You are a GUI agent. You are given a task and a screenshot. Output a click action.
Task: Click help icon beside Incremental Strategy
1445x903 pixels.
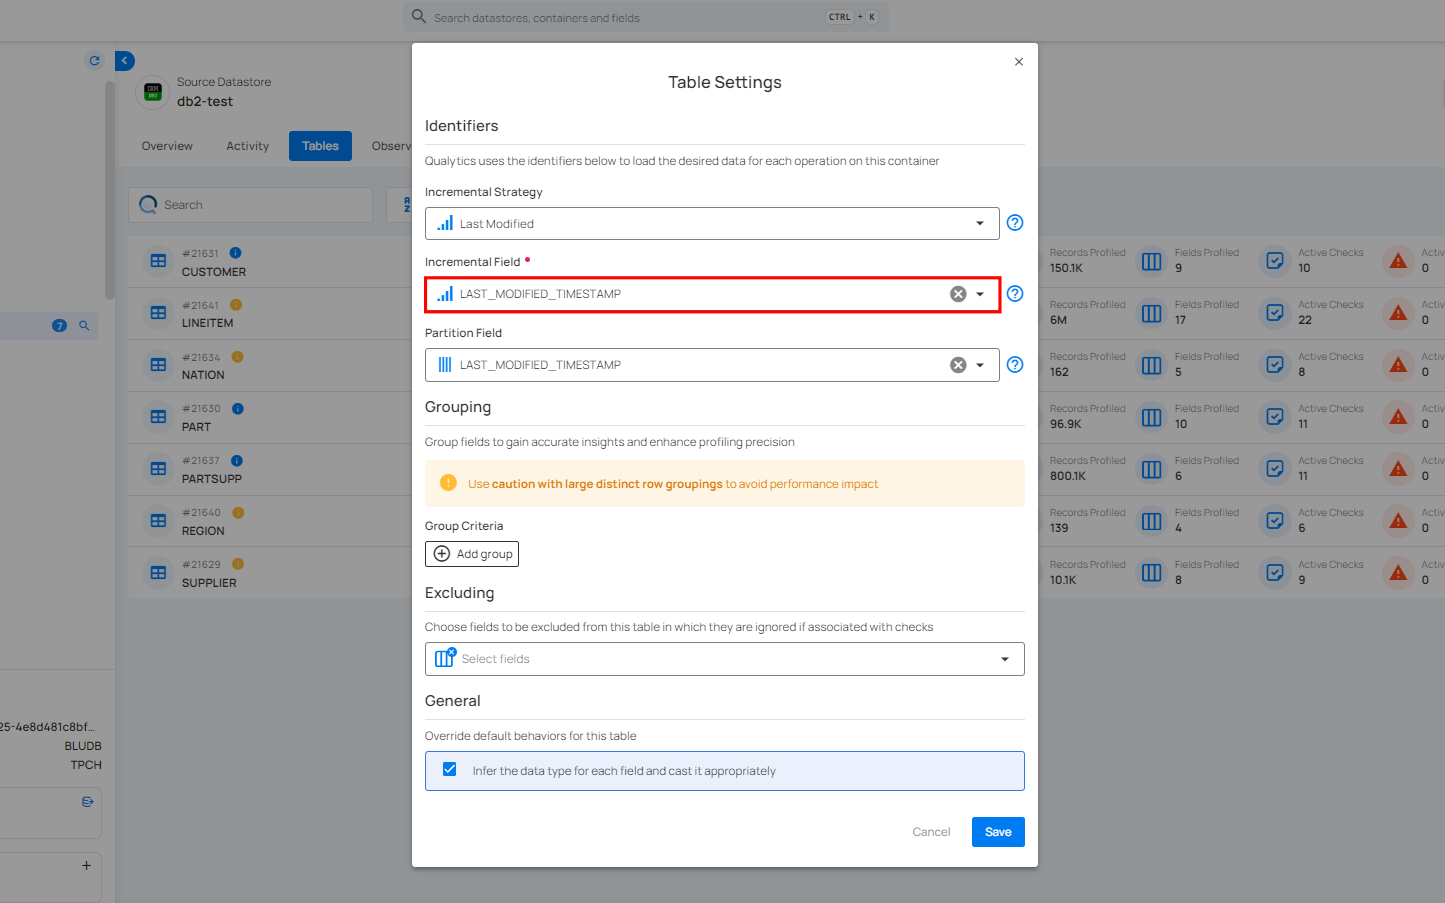[x=1014, y=223]
